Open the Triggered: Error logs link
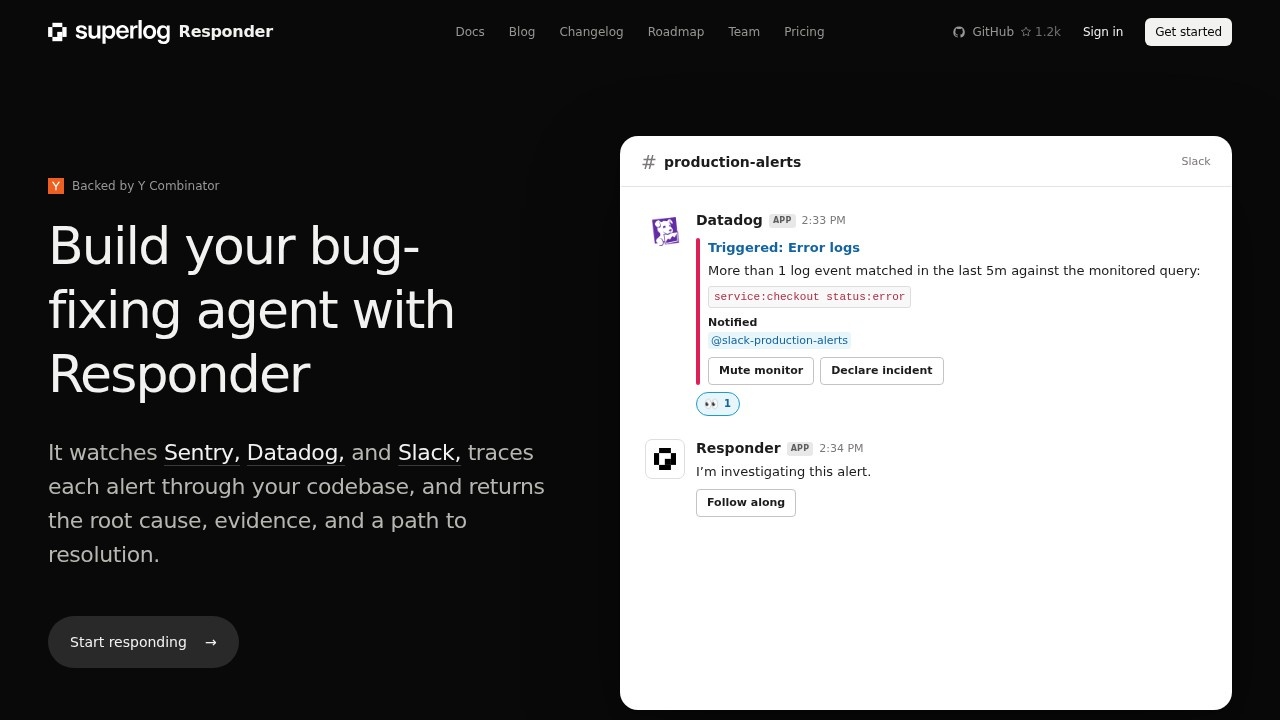 [784, 248]
